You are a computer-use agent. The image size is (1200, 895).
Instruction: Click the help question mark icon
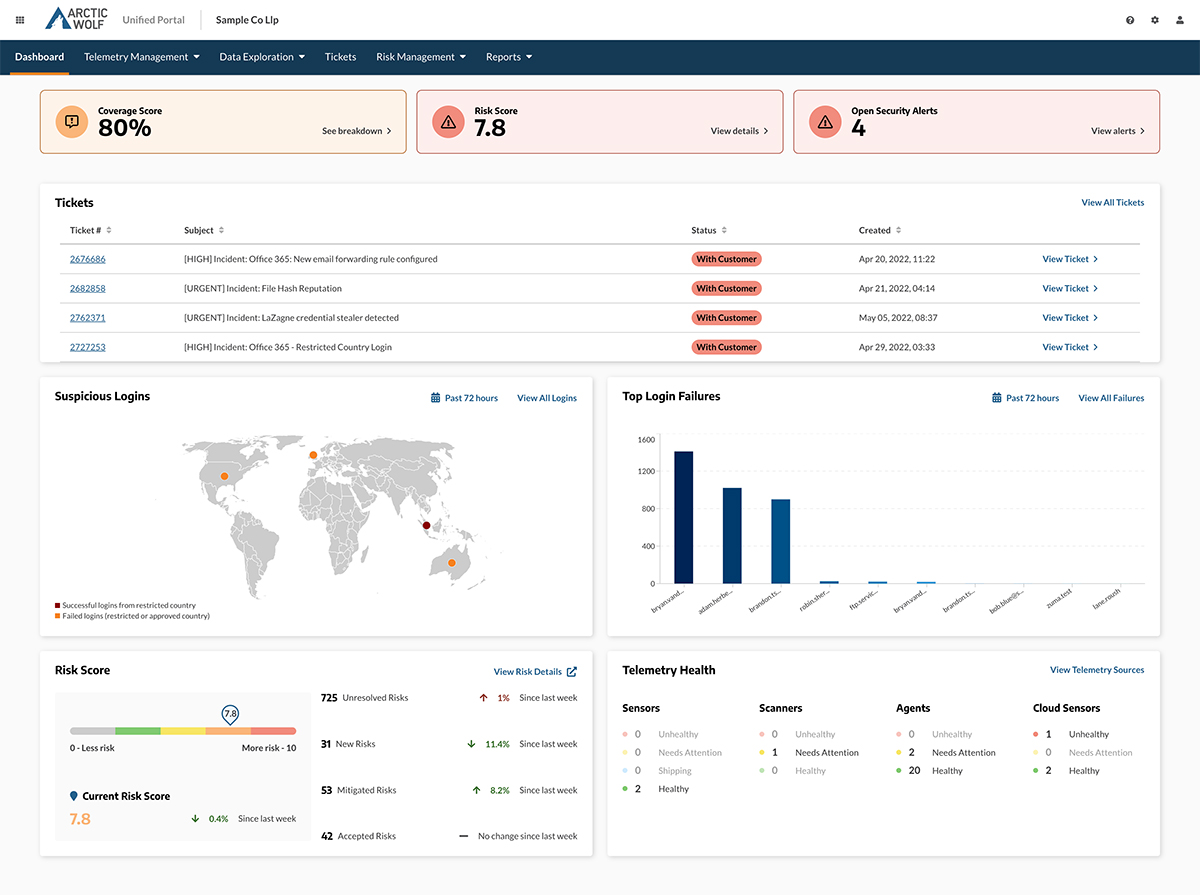coord(1130,20)
